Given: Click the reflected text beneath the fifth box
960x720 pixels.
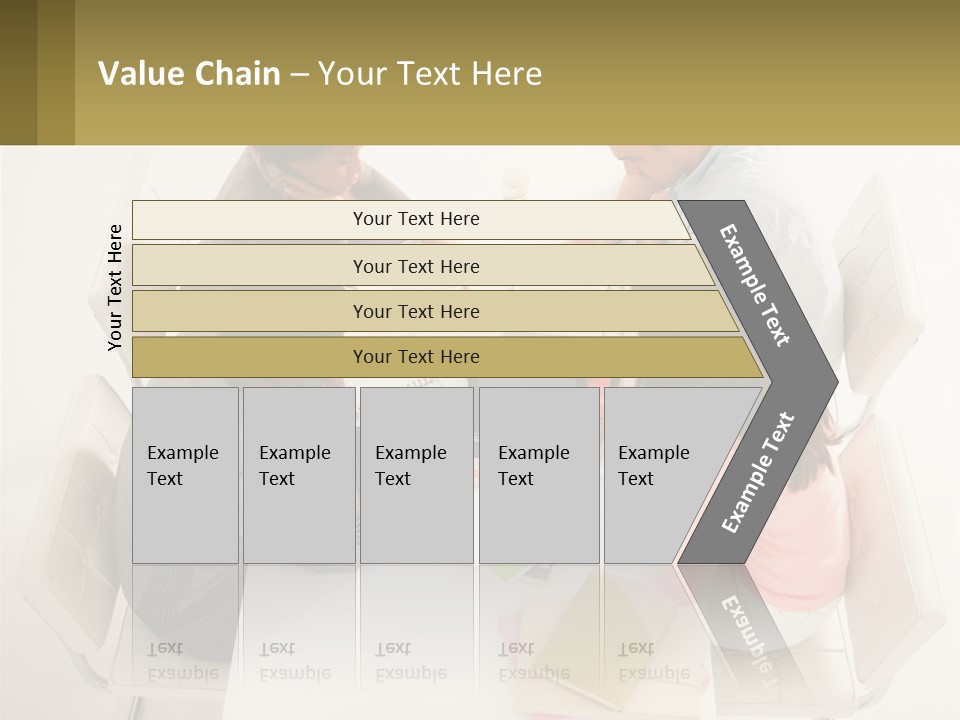Looking at the screenshot, I should [654, 661].
